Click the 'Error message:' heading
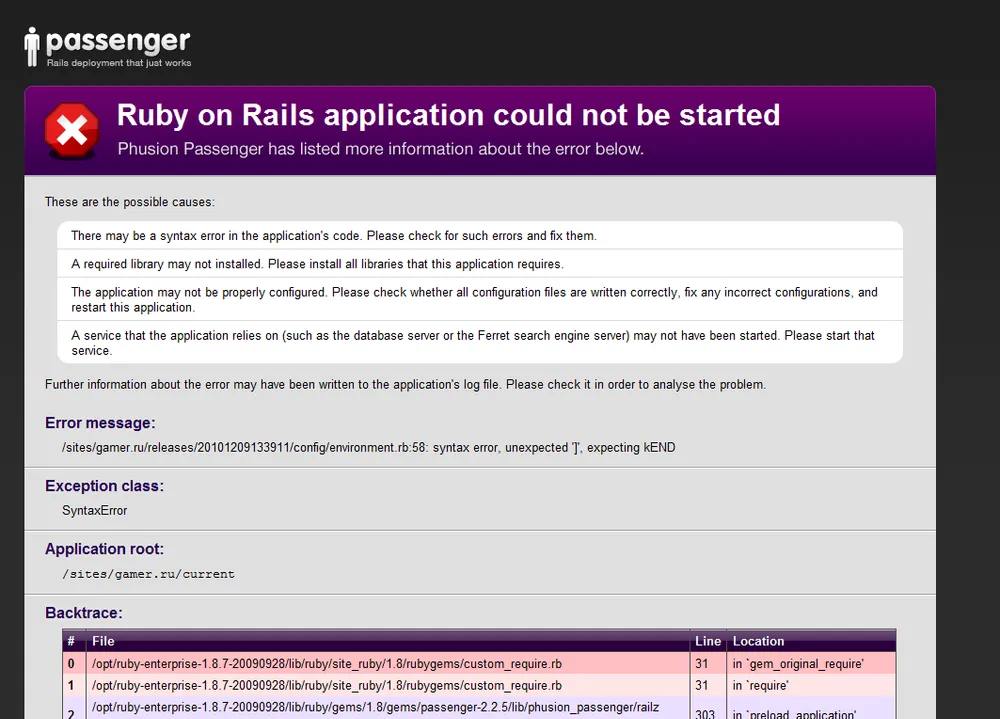 100,423
